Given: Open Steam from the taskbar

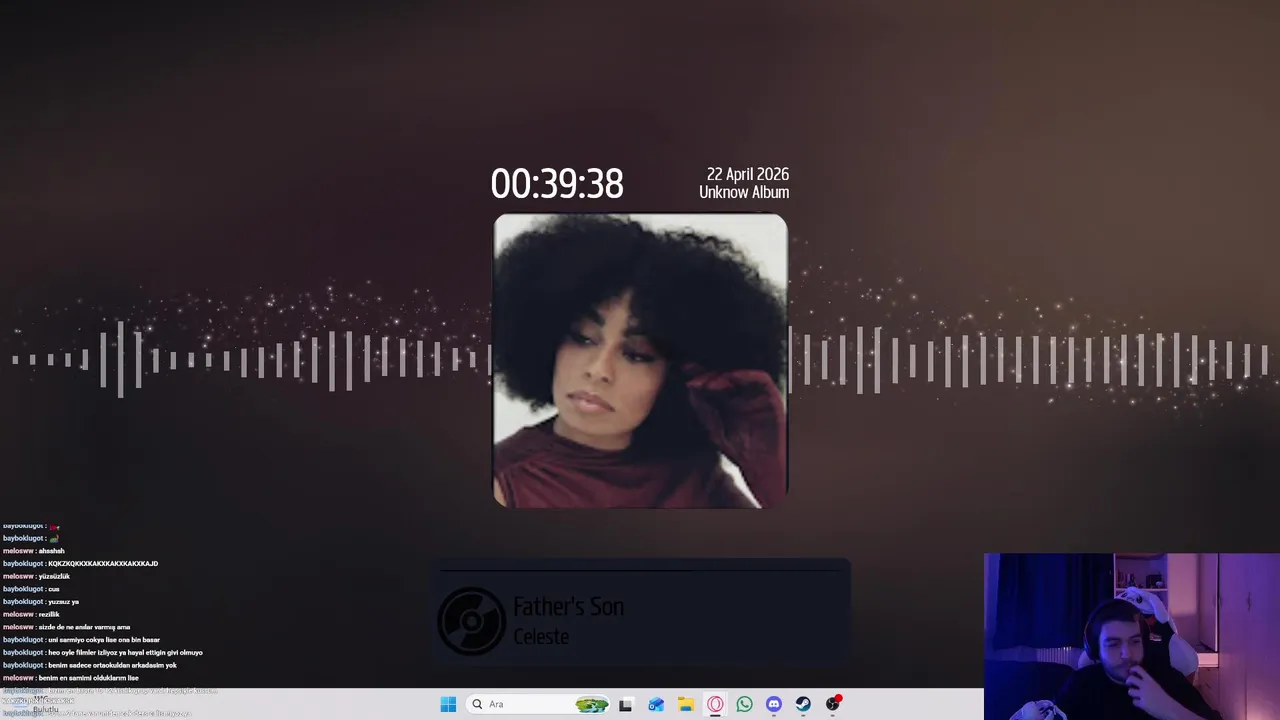Looking at the screenshot, I should tap(803, 704).
